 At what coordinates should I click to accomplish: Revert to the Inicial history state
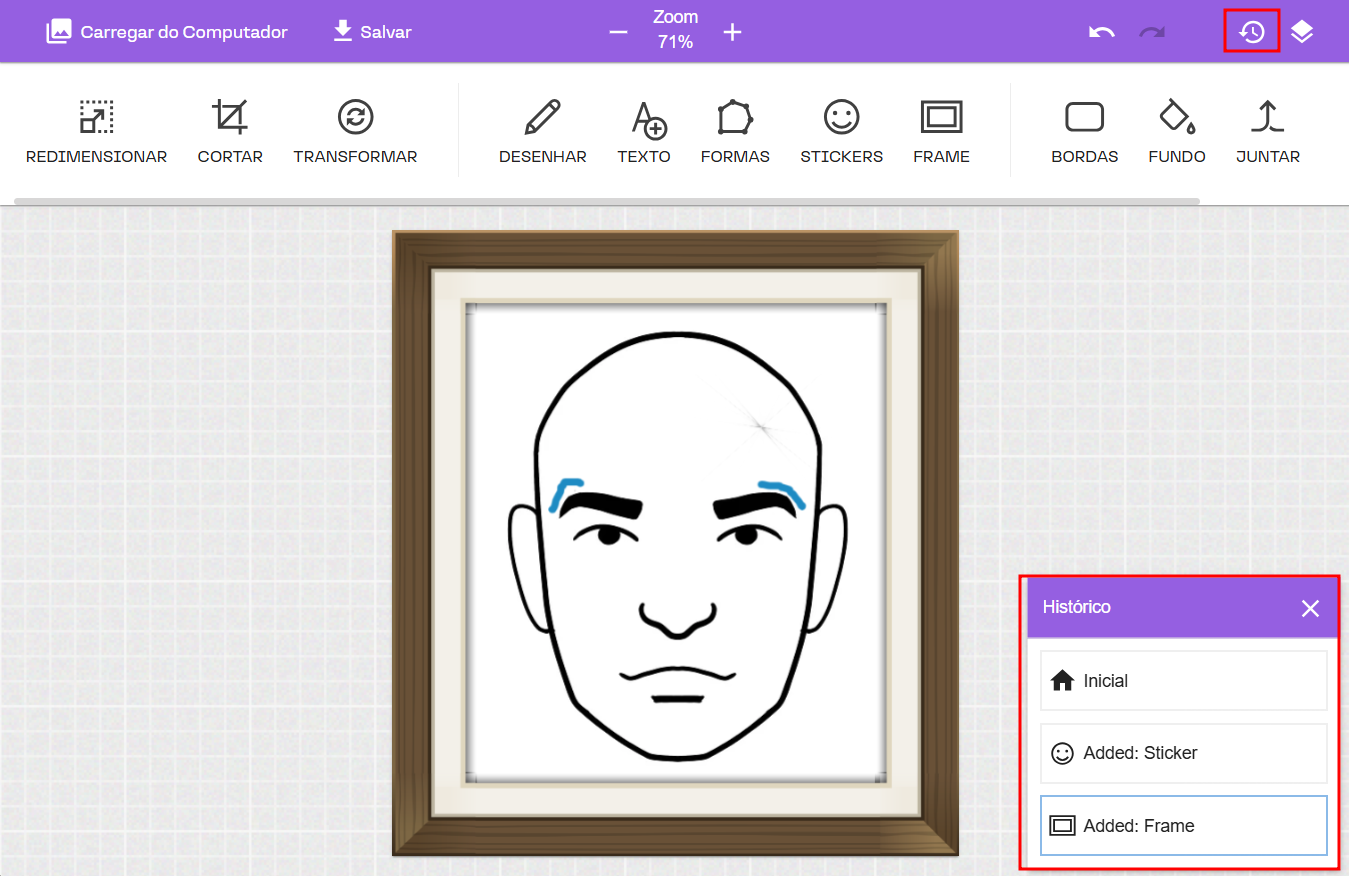coord(1183,681)
